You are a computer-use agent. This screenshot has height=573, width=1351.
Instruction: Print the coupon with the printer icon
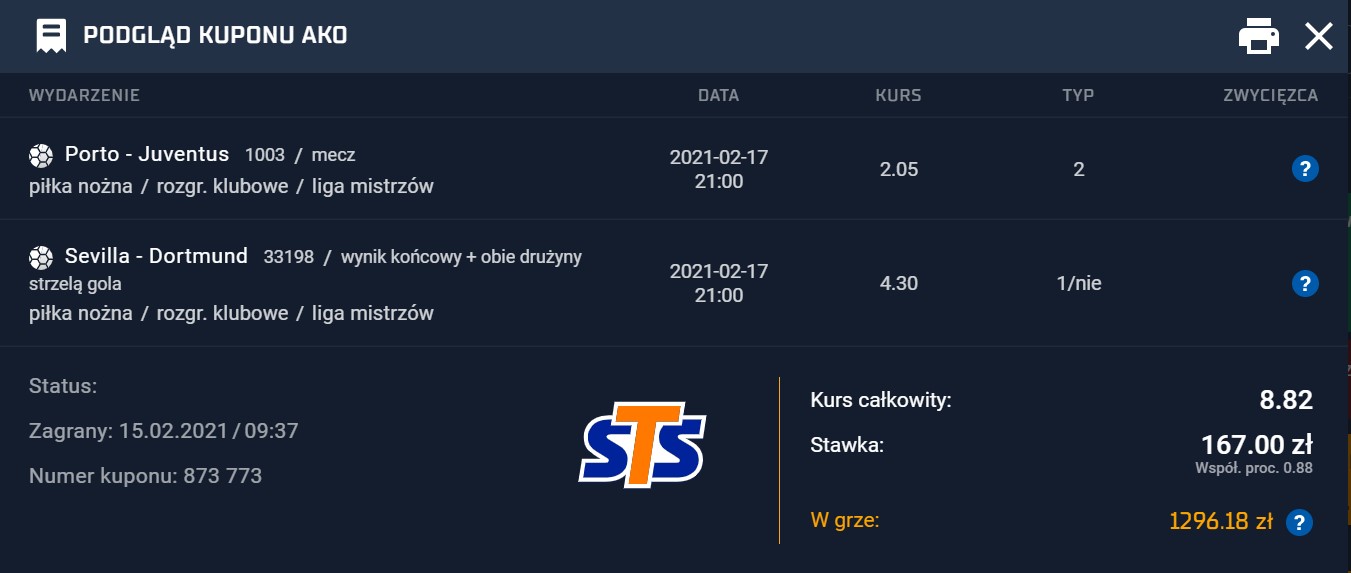(x=1259, y=36)
